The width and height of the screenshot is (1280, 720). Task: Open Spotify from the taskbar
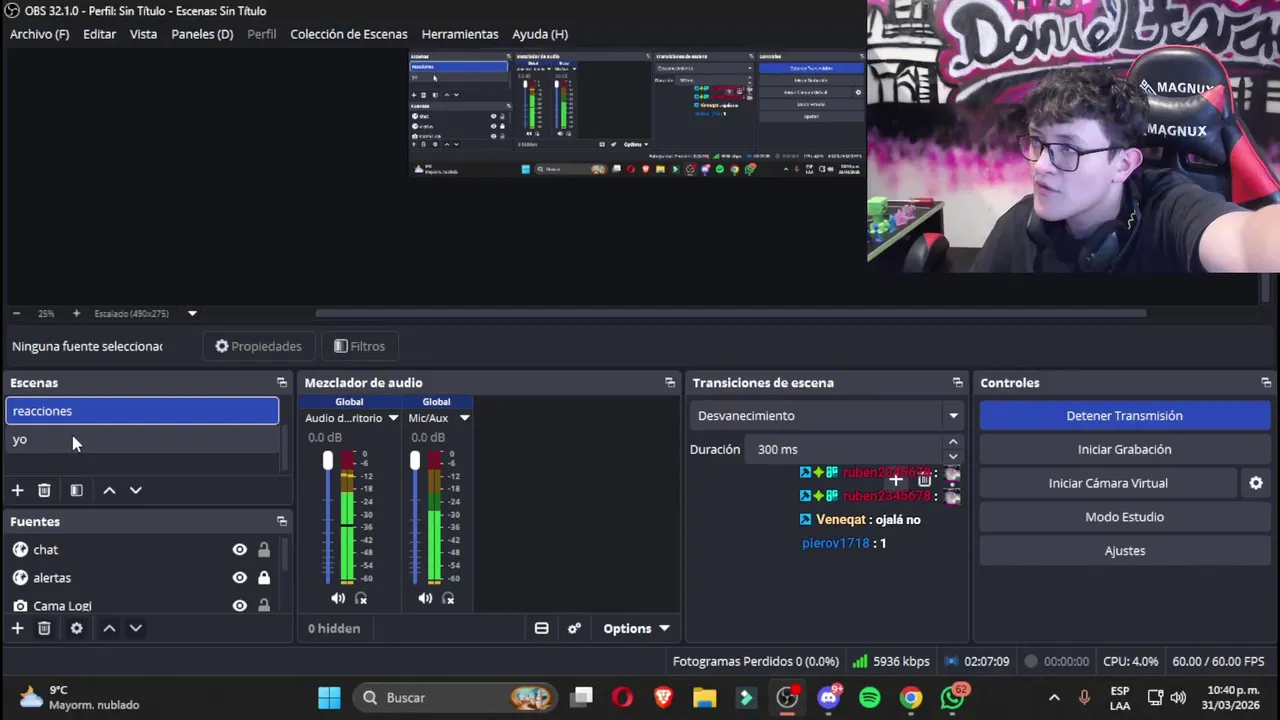(870, 698)
